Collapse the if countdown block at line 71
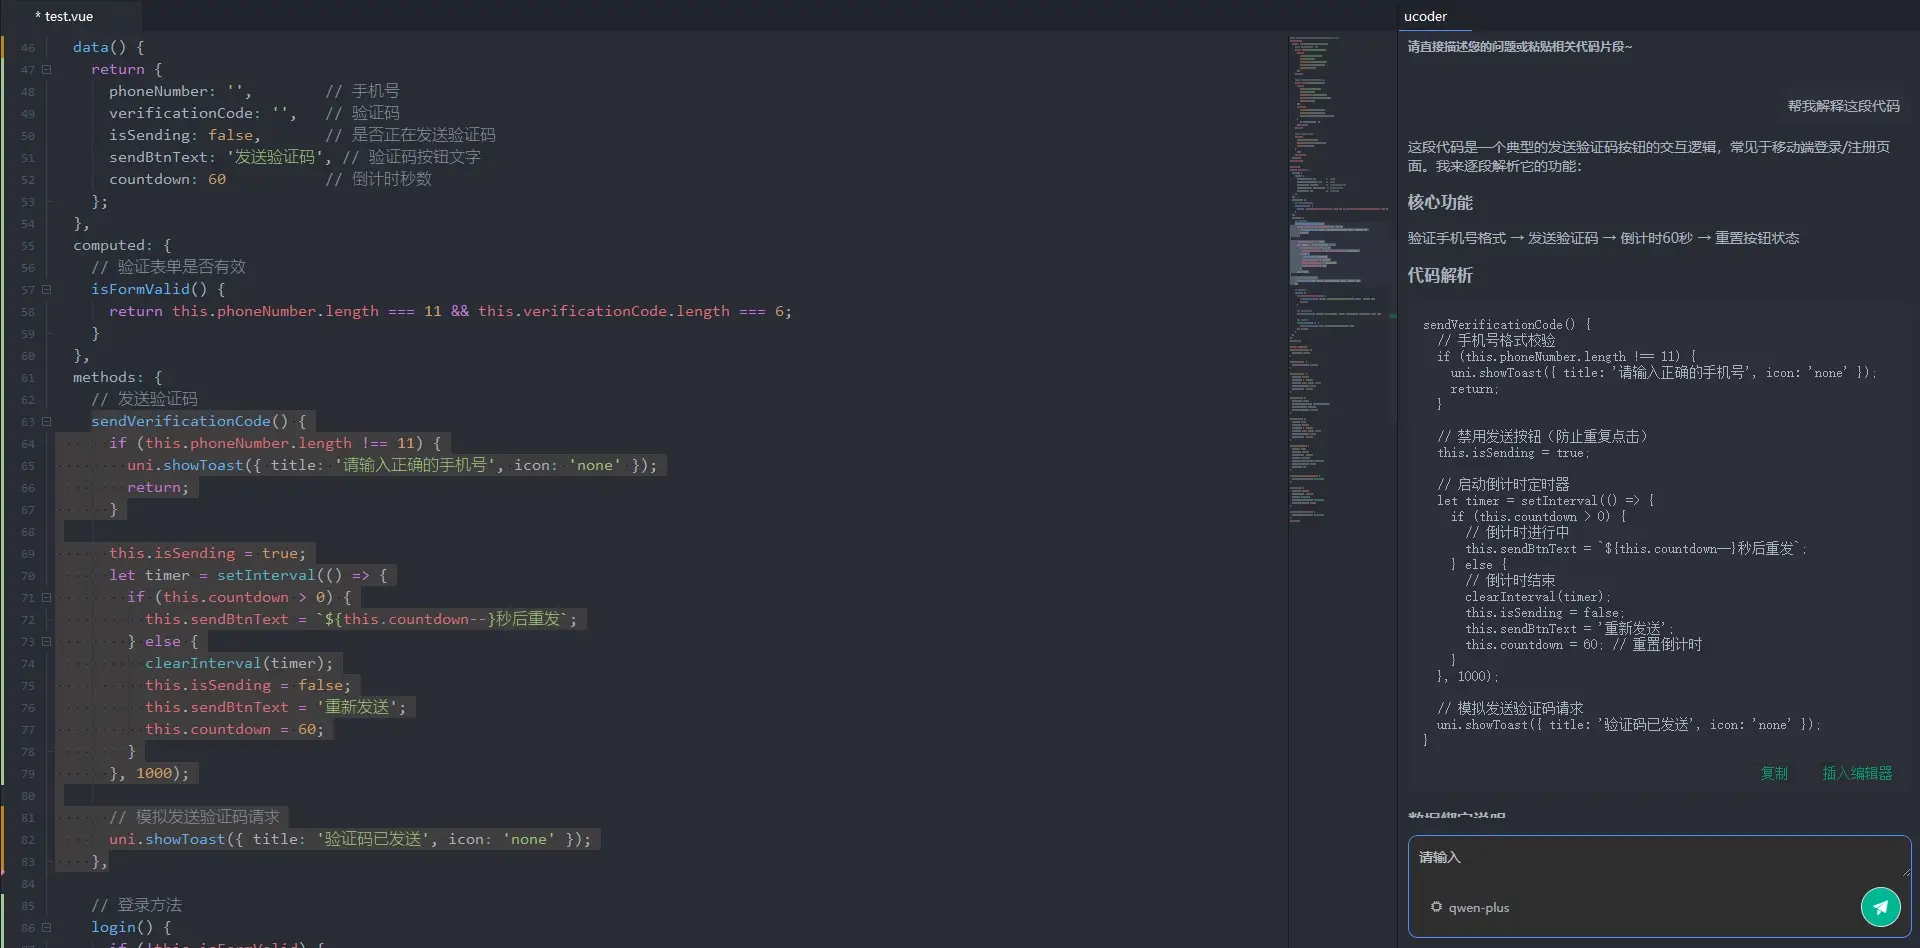Image resolution: width=1920 pixels, height=948 pixels. pos(46,598)
